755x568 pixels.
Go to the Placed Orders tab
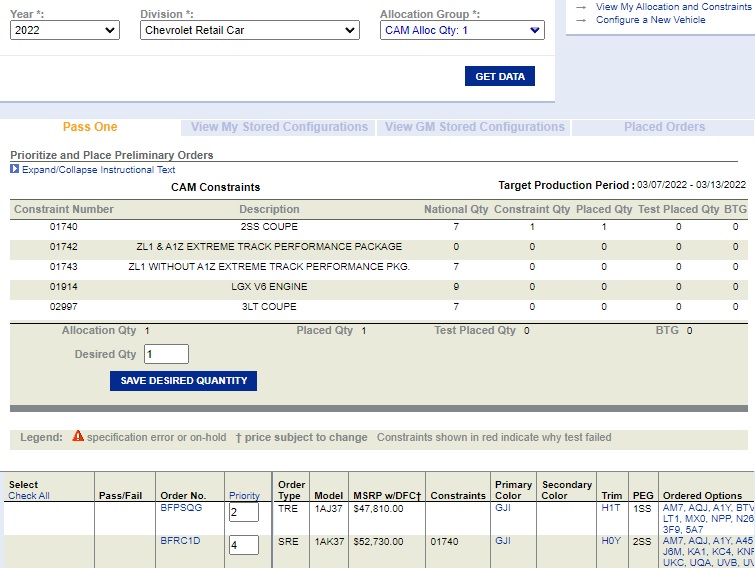pyautogui.click(x=664, y=127)
